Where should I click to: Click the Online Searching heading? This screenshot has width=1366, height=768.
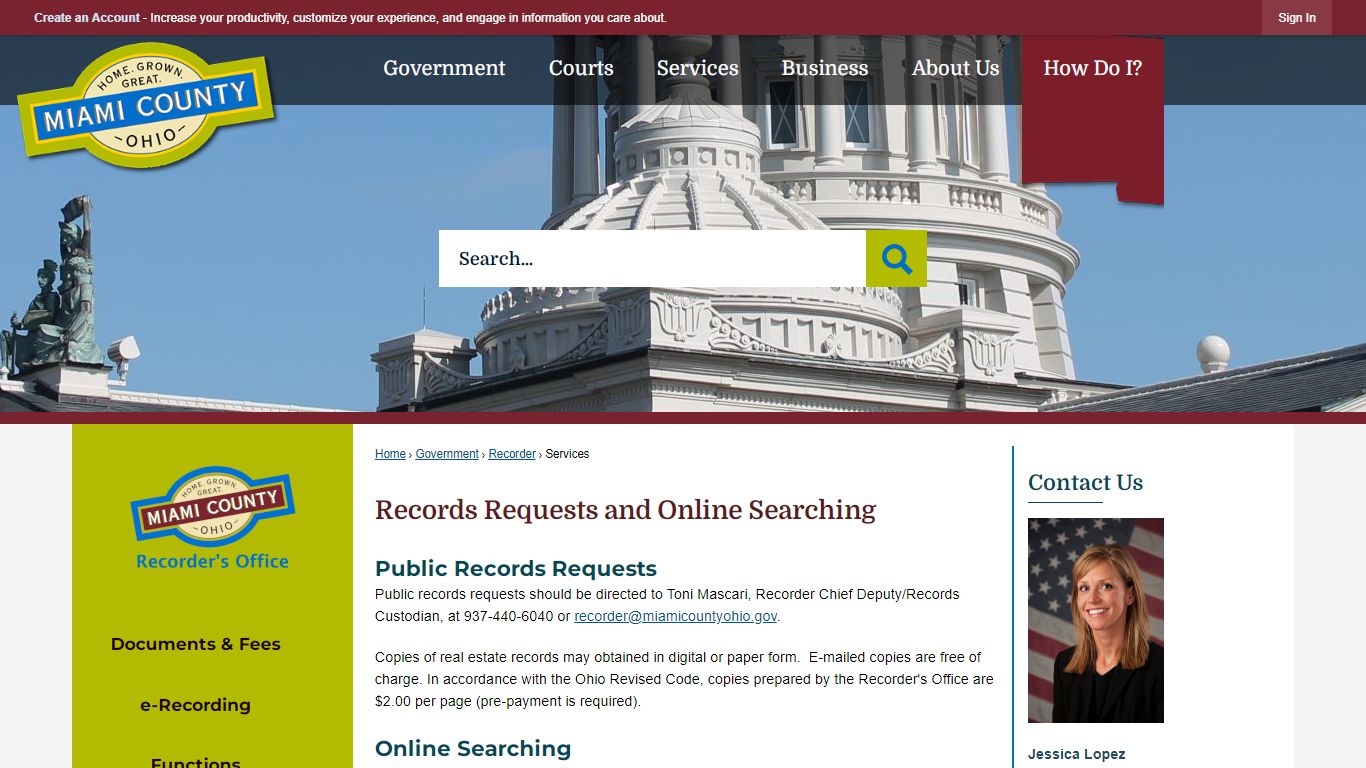pos(473,748)
